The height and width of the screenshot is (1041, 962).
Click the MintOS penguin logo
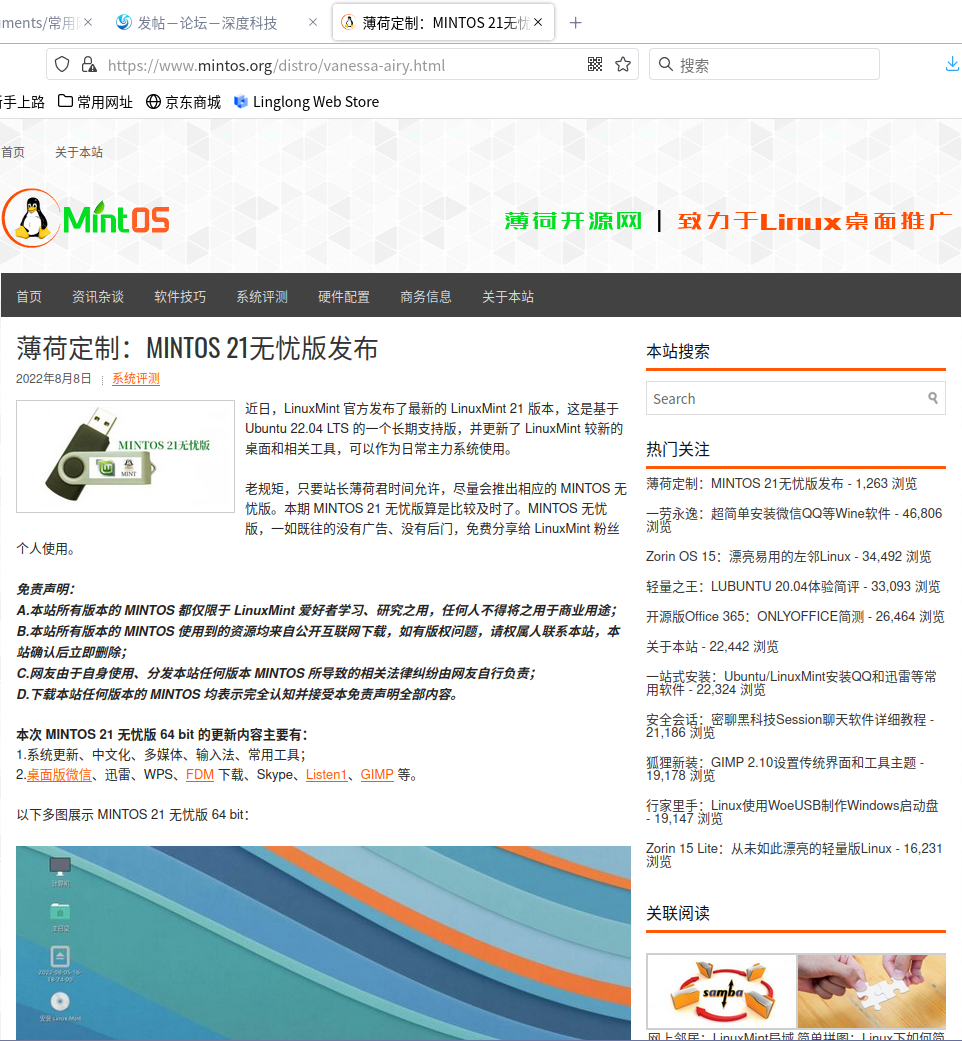[31, 216]
